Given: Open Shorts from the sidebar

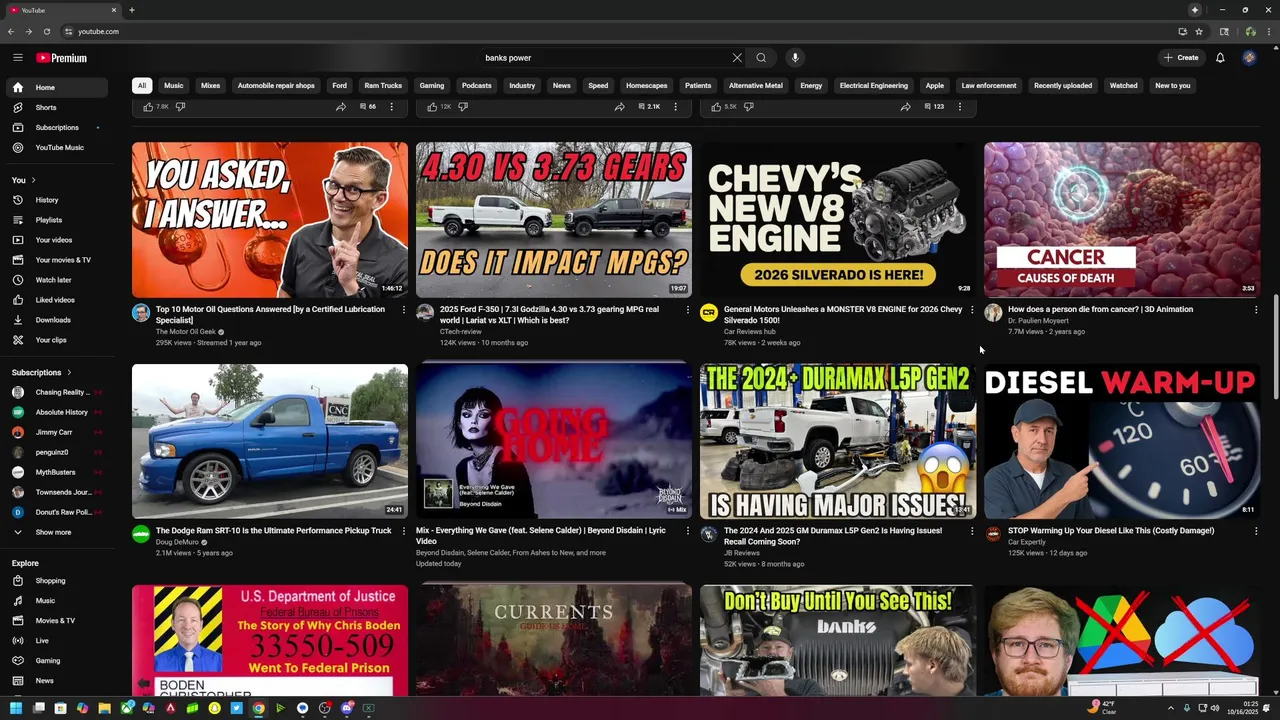Looking at the screenshot, I should point(56,107).
